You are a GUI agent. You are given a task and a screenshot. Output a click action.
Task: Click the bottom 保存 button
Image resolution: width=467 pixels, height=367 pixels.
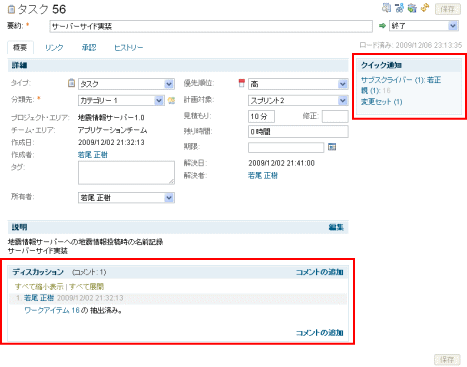tap(447, 360)
